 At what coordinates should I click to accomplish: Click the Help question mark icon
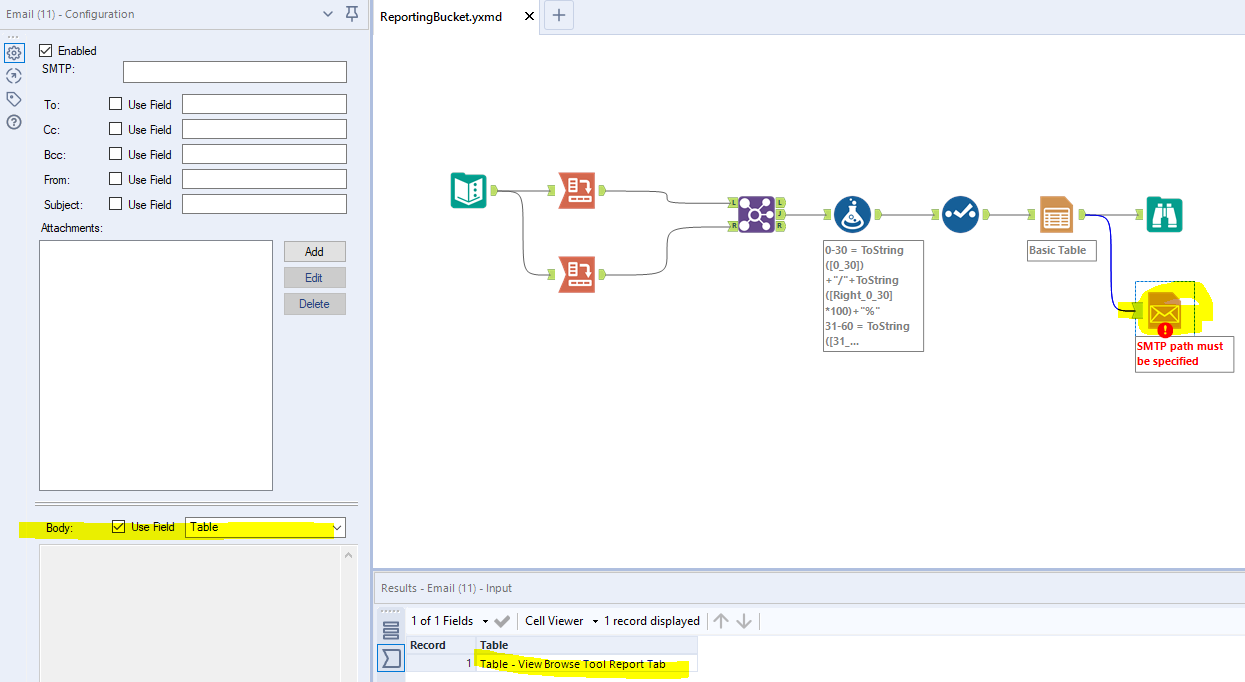point(13,123)
